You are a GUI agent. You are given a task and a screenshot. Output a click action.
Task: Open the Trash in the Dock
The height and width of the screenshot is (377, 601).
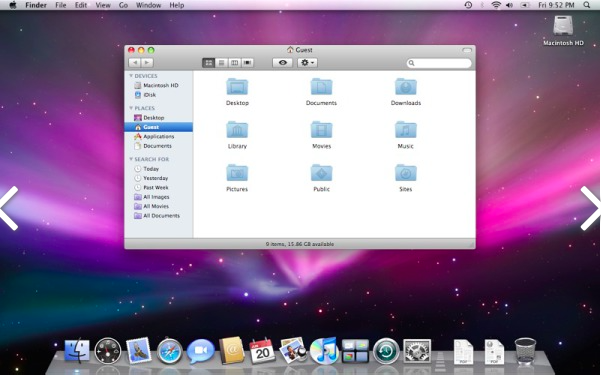pyautogui.click(x=525, y=351)
